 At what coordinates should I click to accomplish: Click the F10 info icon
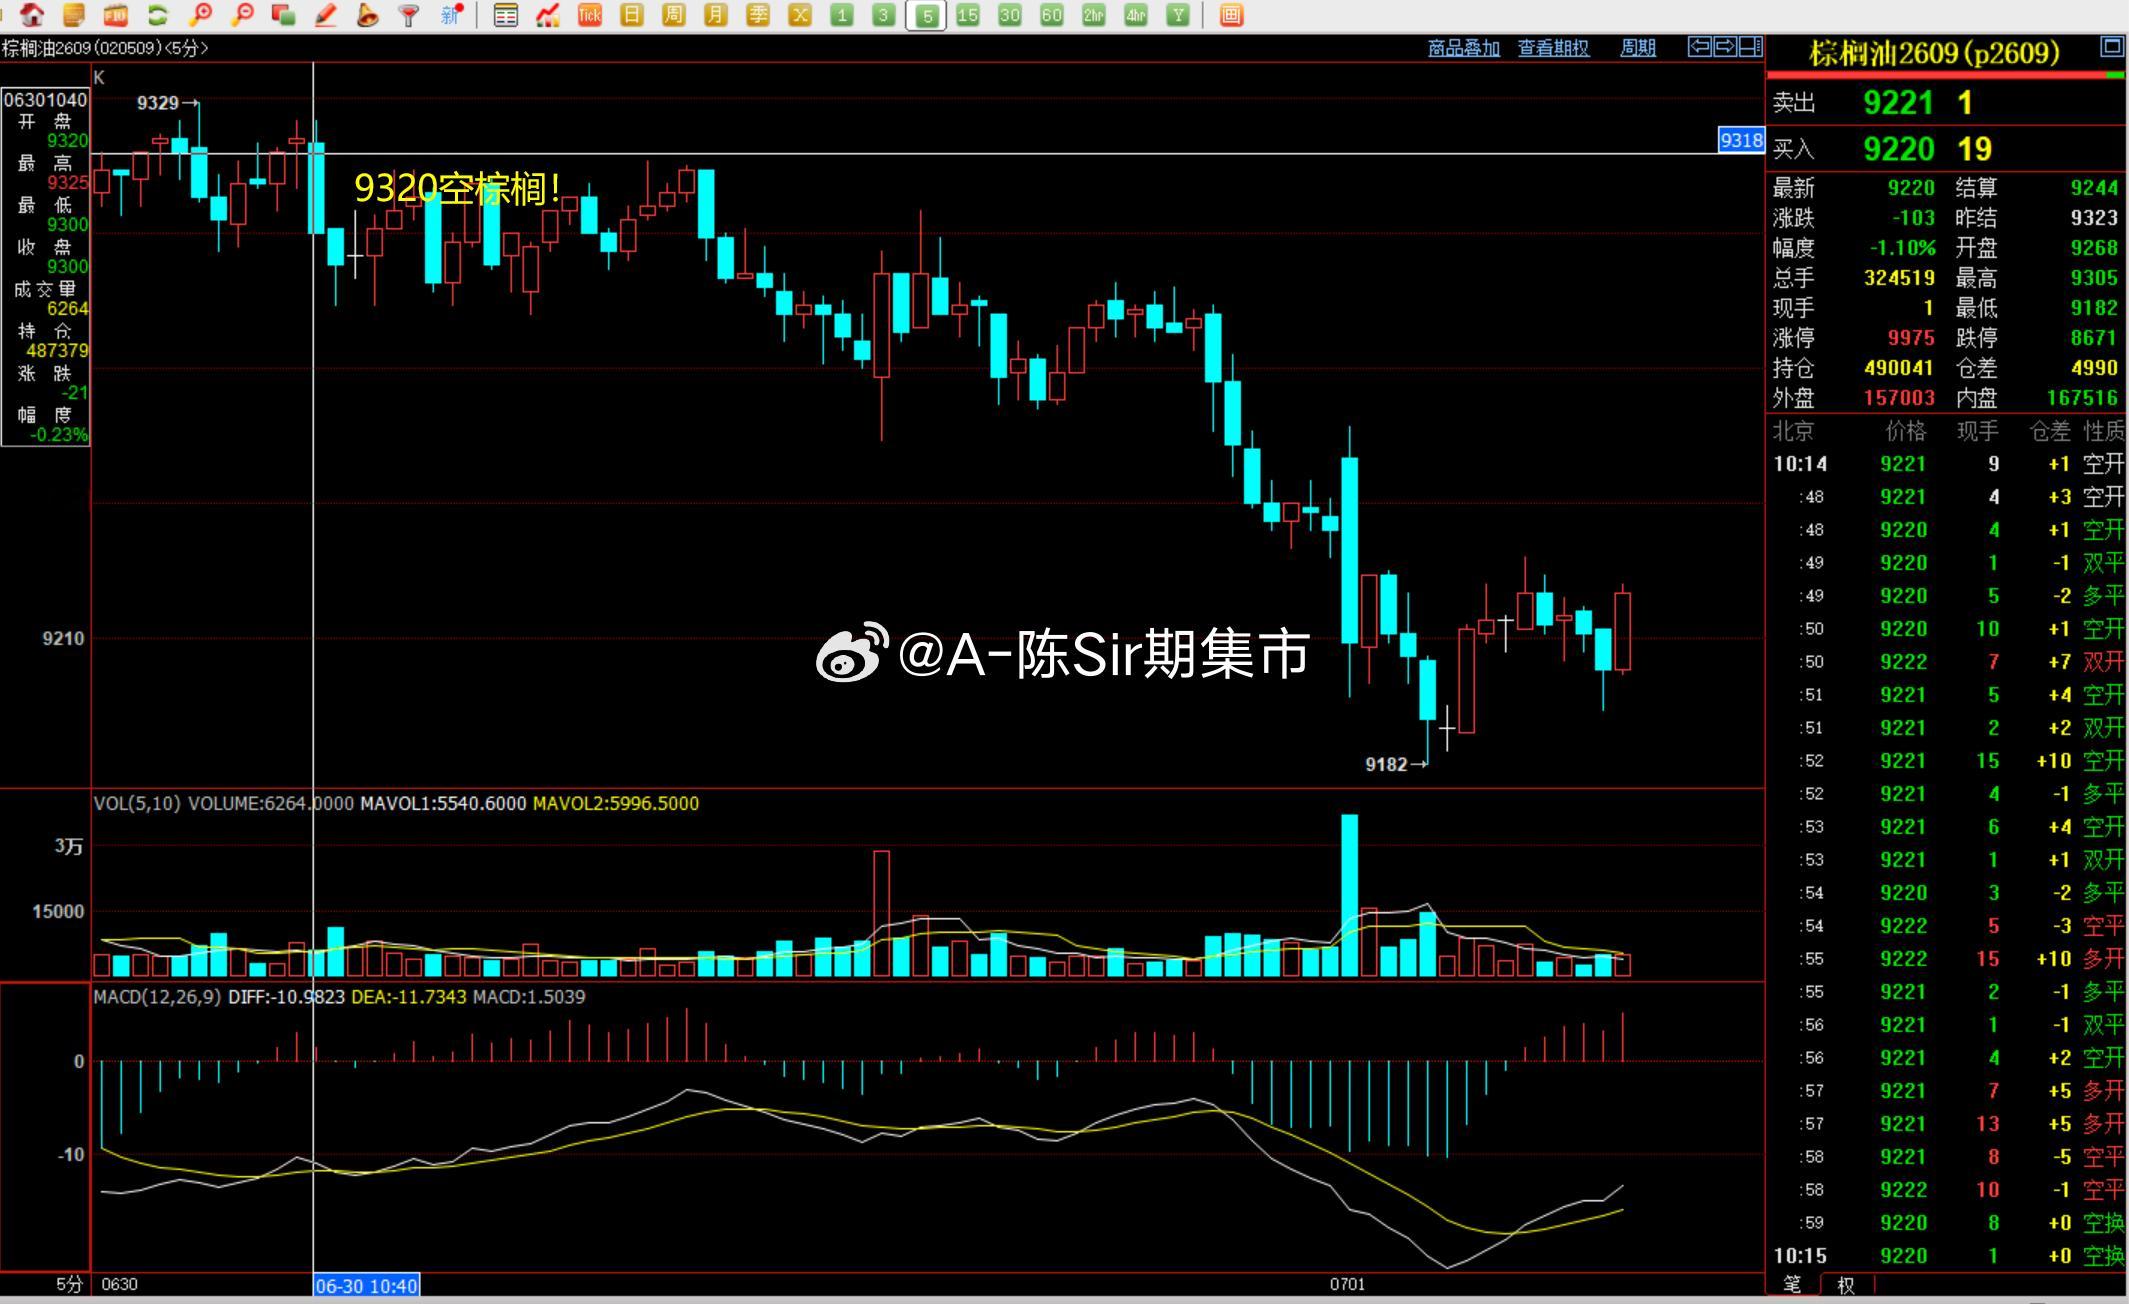coord(116,15)
